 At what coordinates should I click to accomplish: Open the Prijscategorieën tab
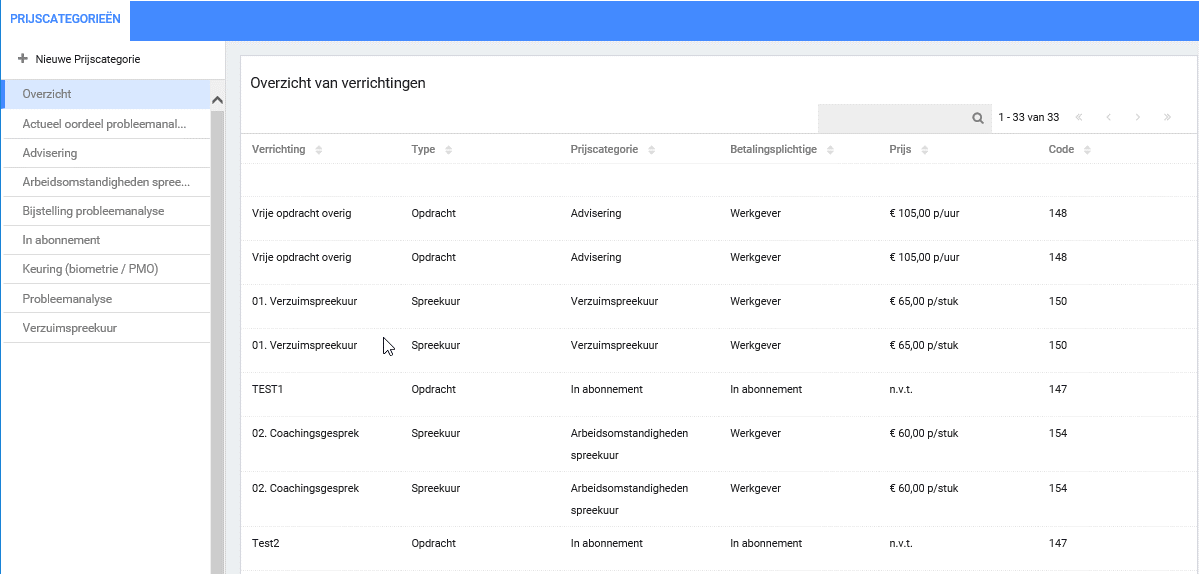[x=65, y=19]
